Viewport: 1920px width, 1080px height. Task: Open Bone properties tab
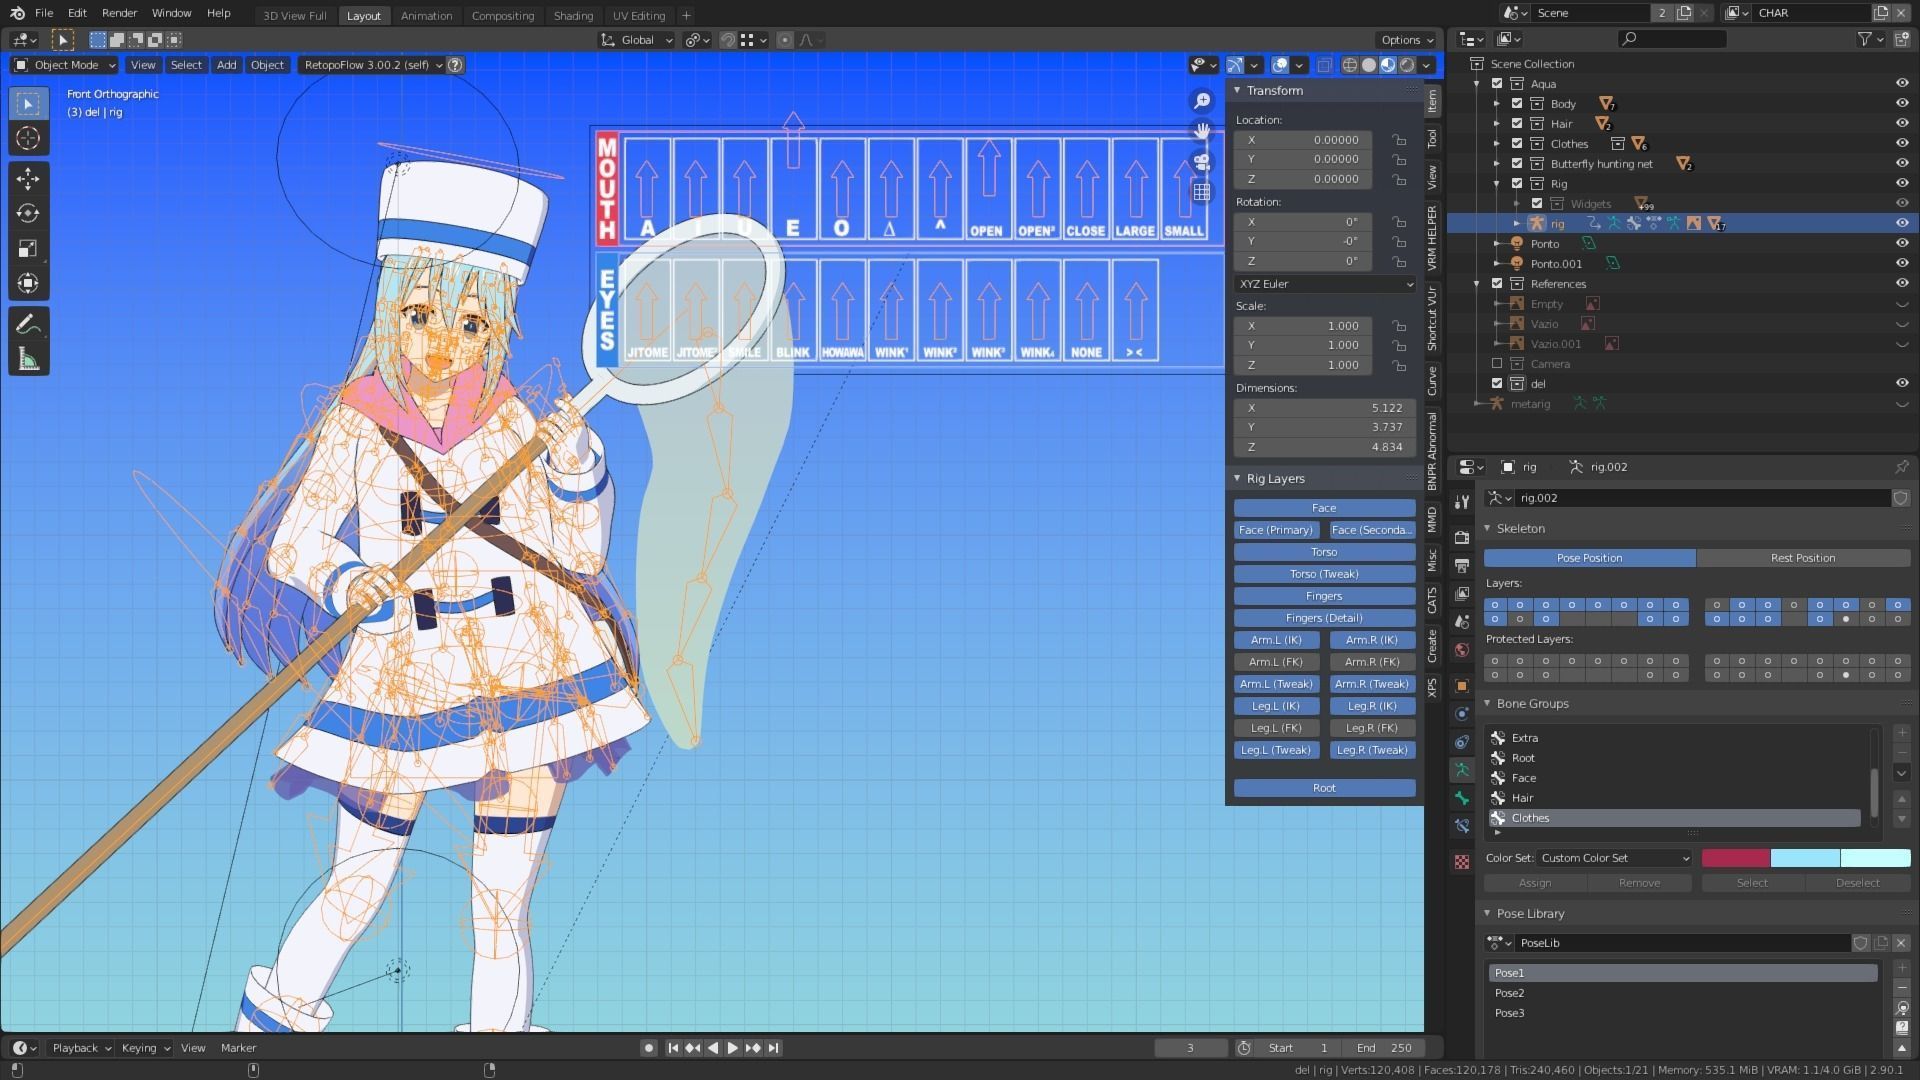click(1462, 798)
